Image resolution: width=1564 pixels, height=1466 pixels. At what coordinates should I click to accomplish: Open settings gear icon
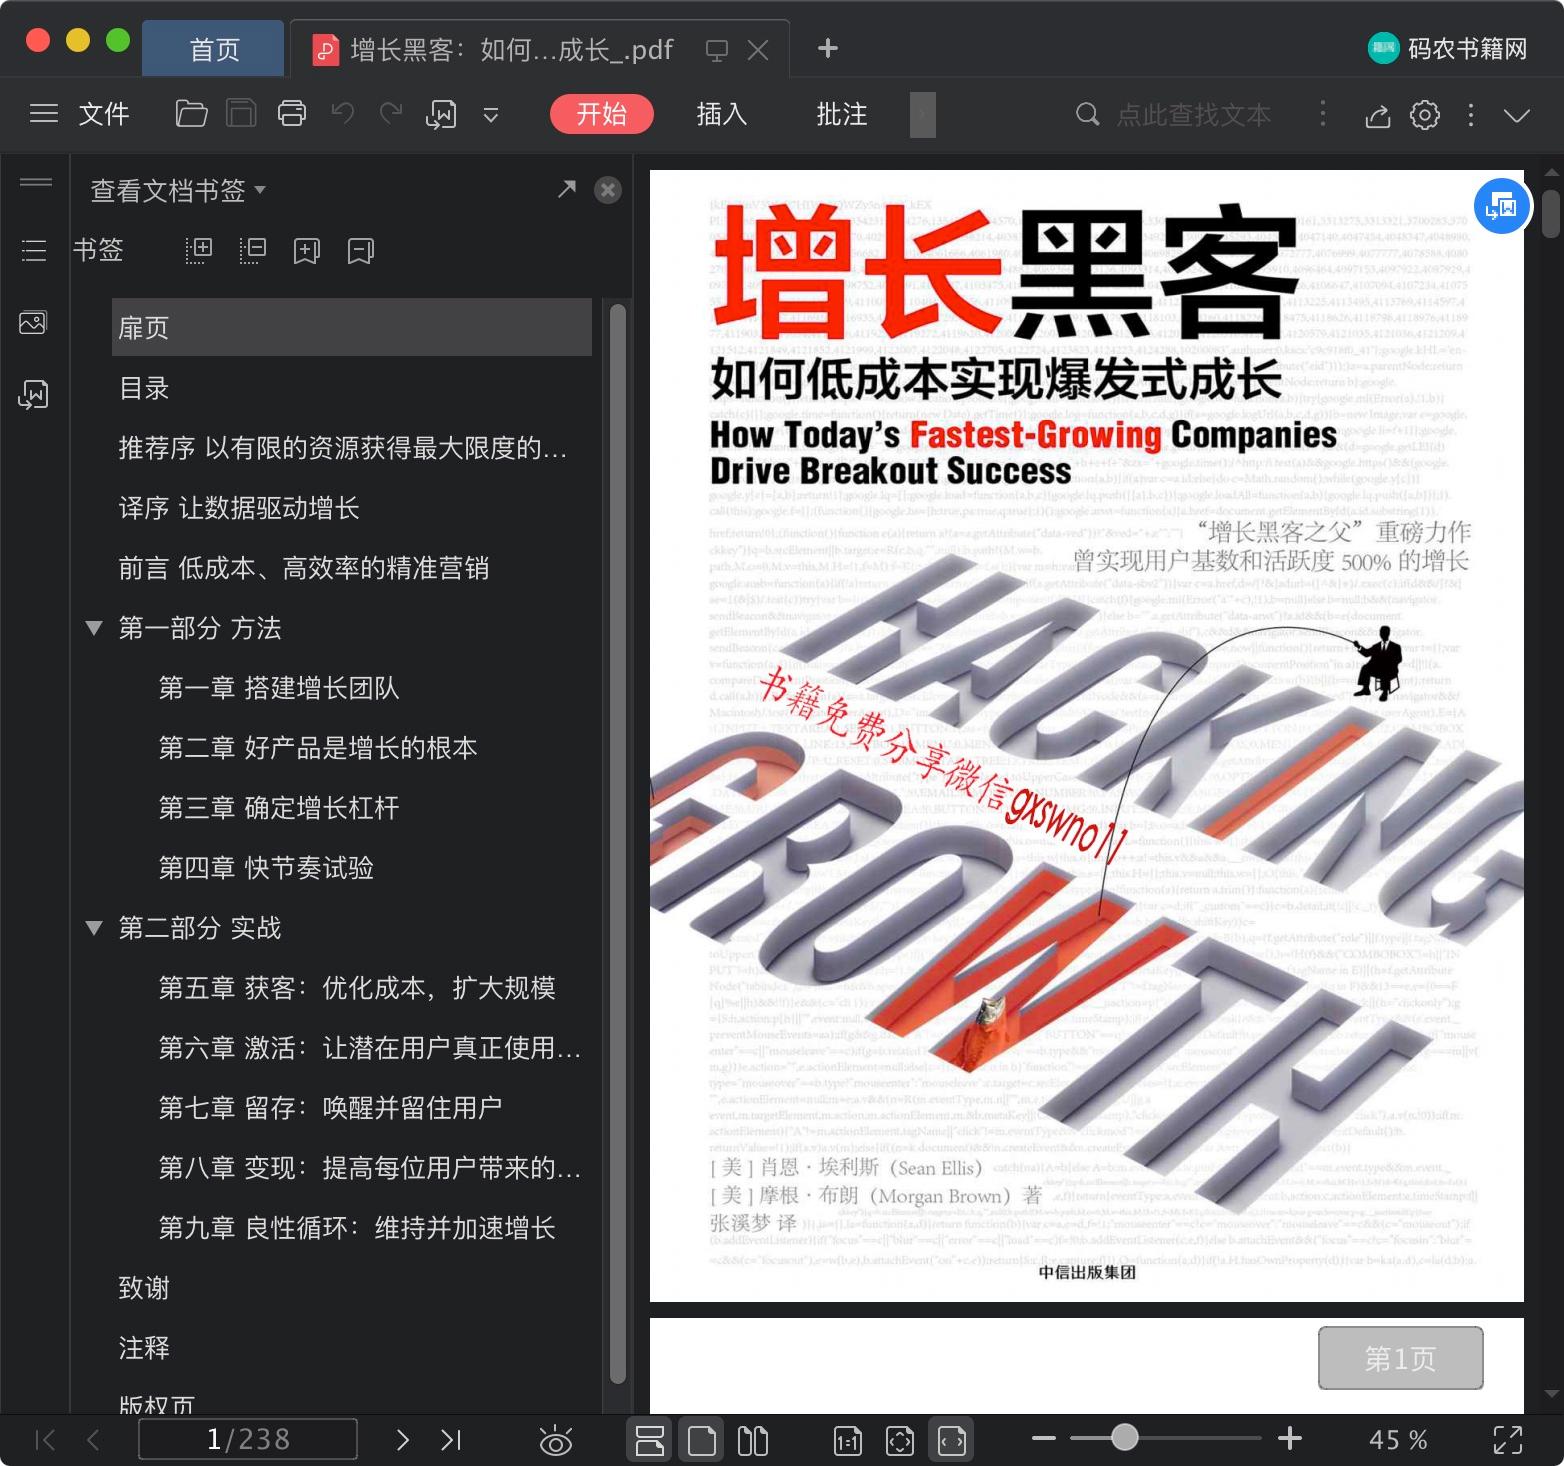click(x=1425, y=115)
